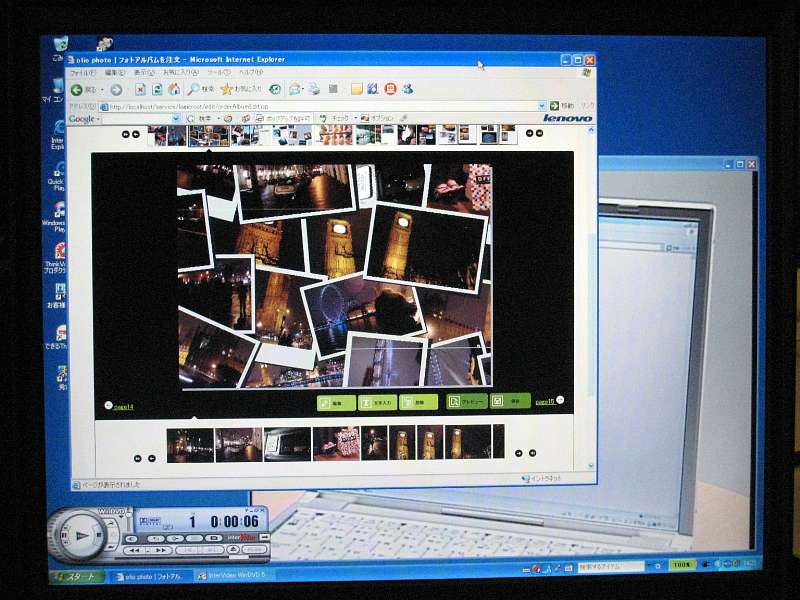Click the red round toolbar icon
The image size is (800, 600).
click(x=390, y=89)
